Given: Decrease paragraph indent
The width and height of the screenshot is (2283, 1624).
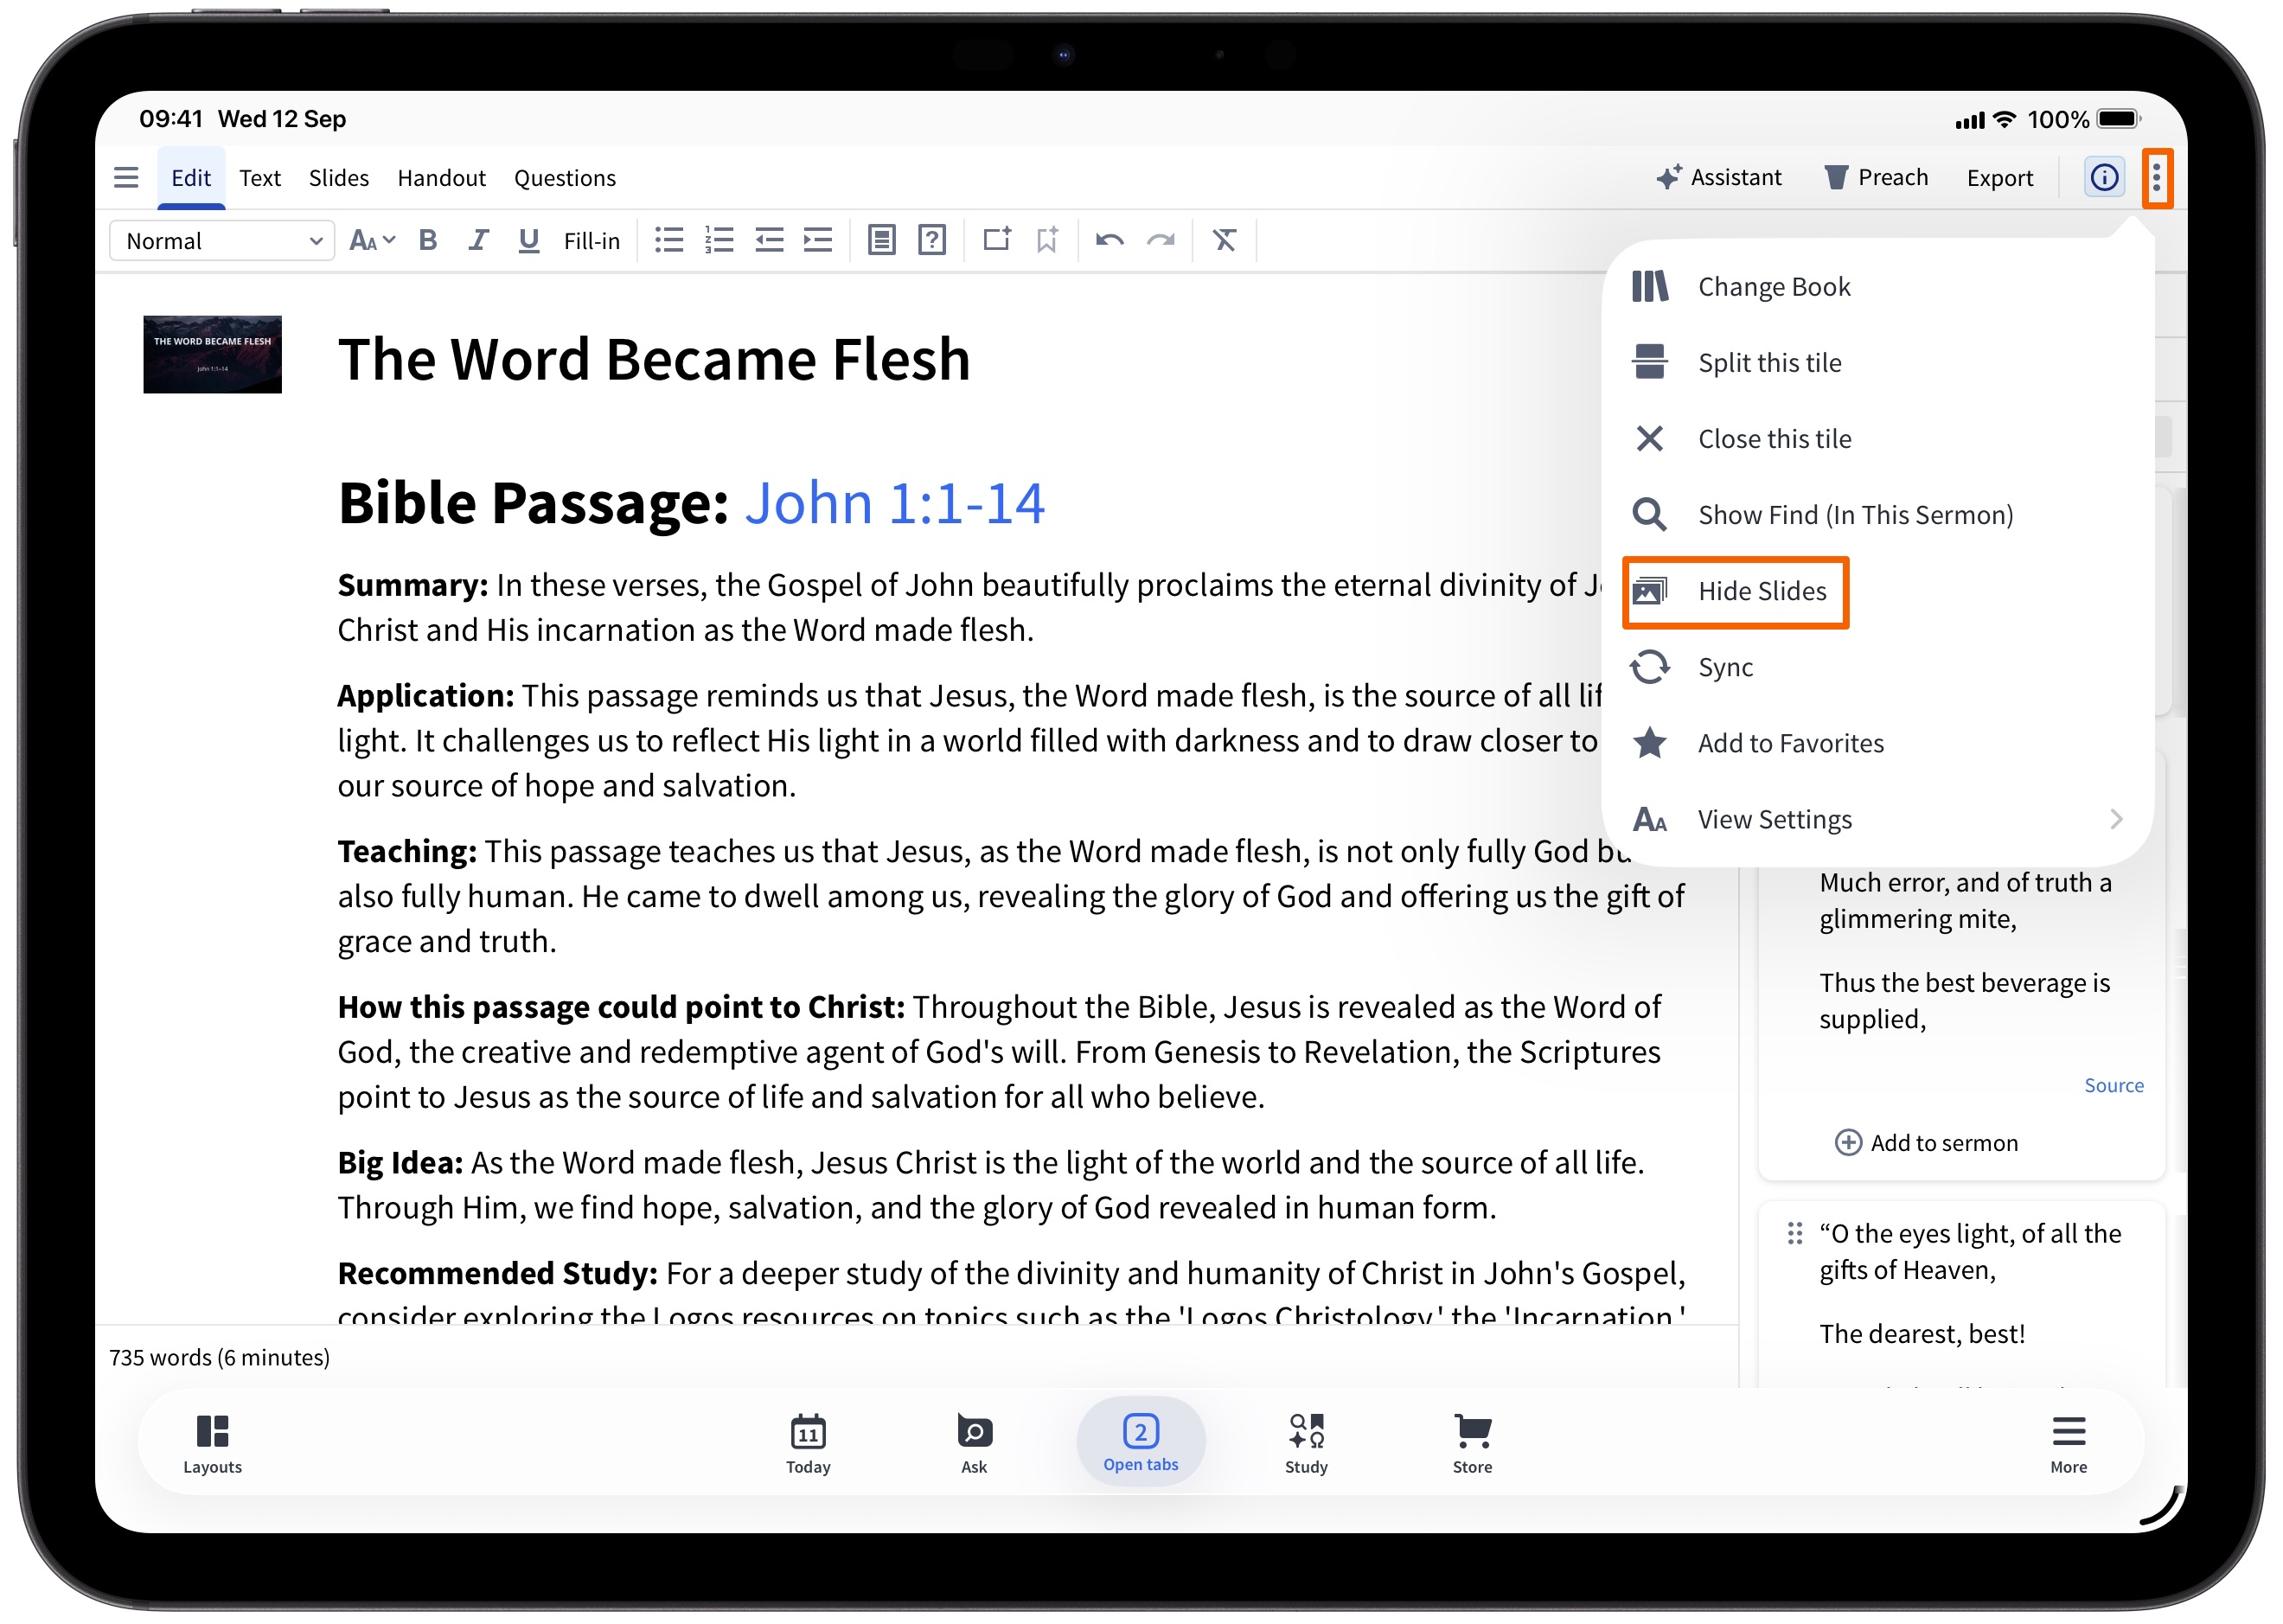Looking at the screenshot, I should [x=769, y=241].
